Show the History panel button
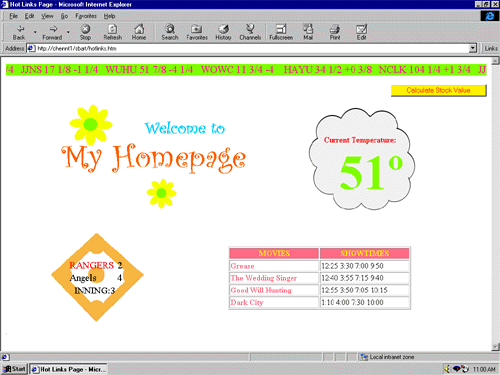 pos(223,32)
